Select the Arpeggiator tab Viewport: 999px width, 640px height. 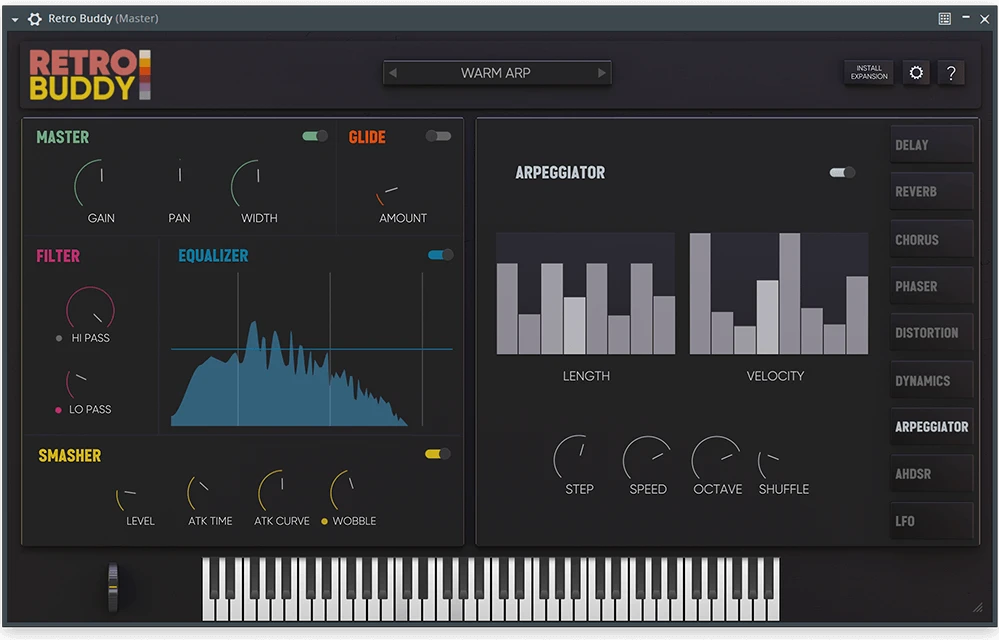click(931, 427)
